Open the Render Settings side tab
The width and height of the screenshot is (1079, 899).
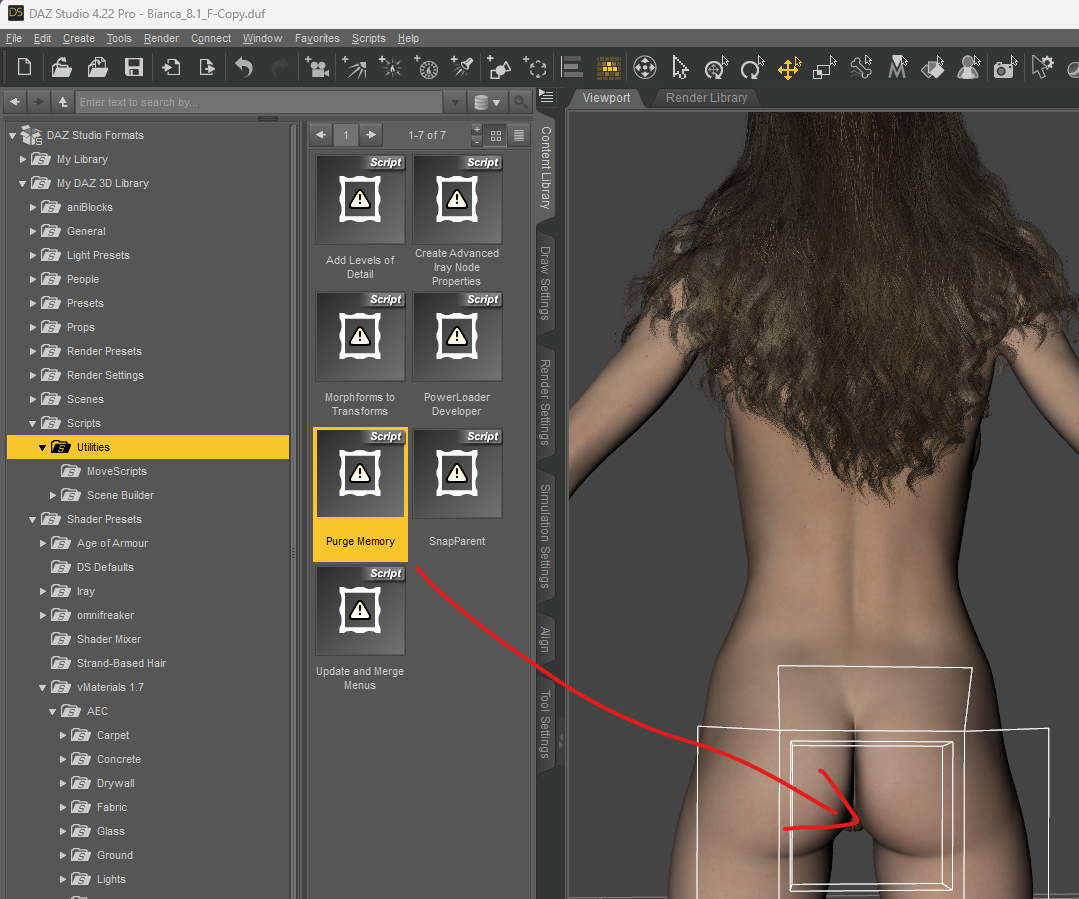click(x=545, y=402)
